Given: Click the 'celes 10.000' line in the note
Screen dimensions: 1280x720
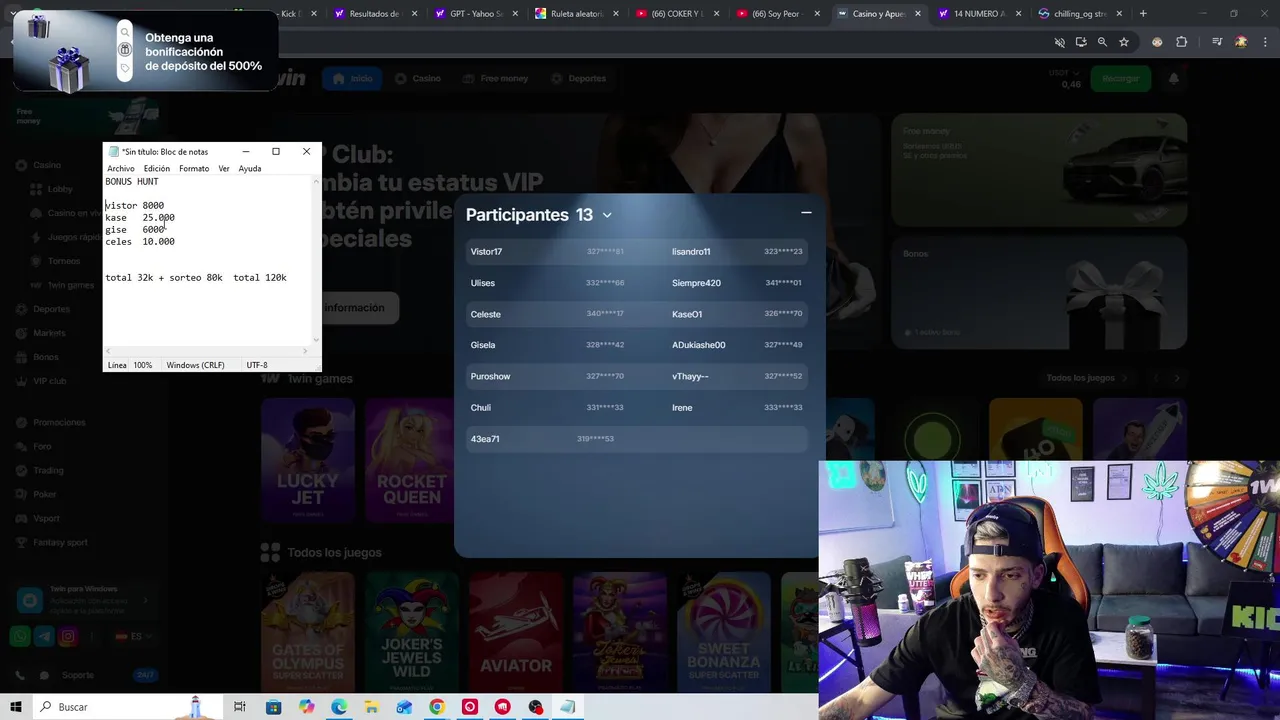Looking at the screenshot, I should pos(140,242).
